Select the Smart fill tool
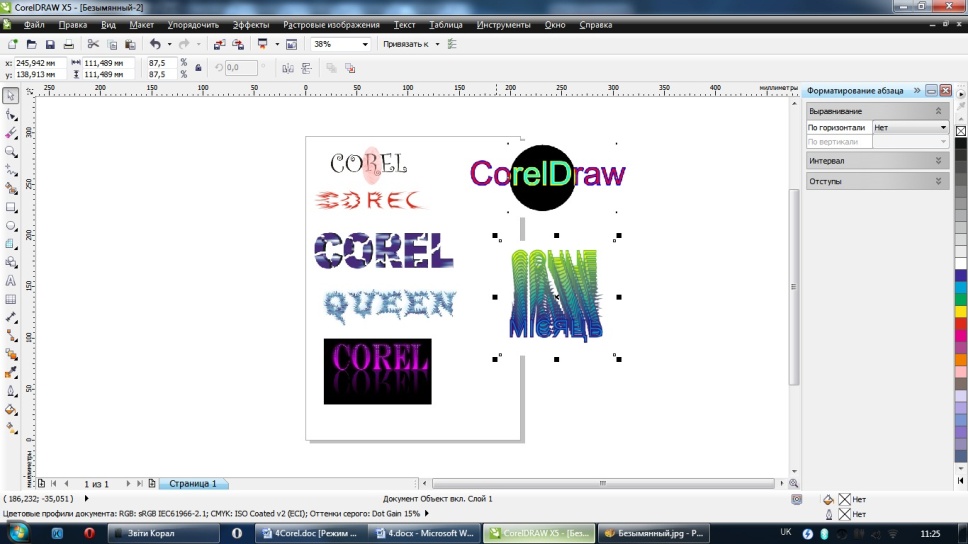This screenshot has width=968, height=544. (x=10, y=188)
